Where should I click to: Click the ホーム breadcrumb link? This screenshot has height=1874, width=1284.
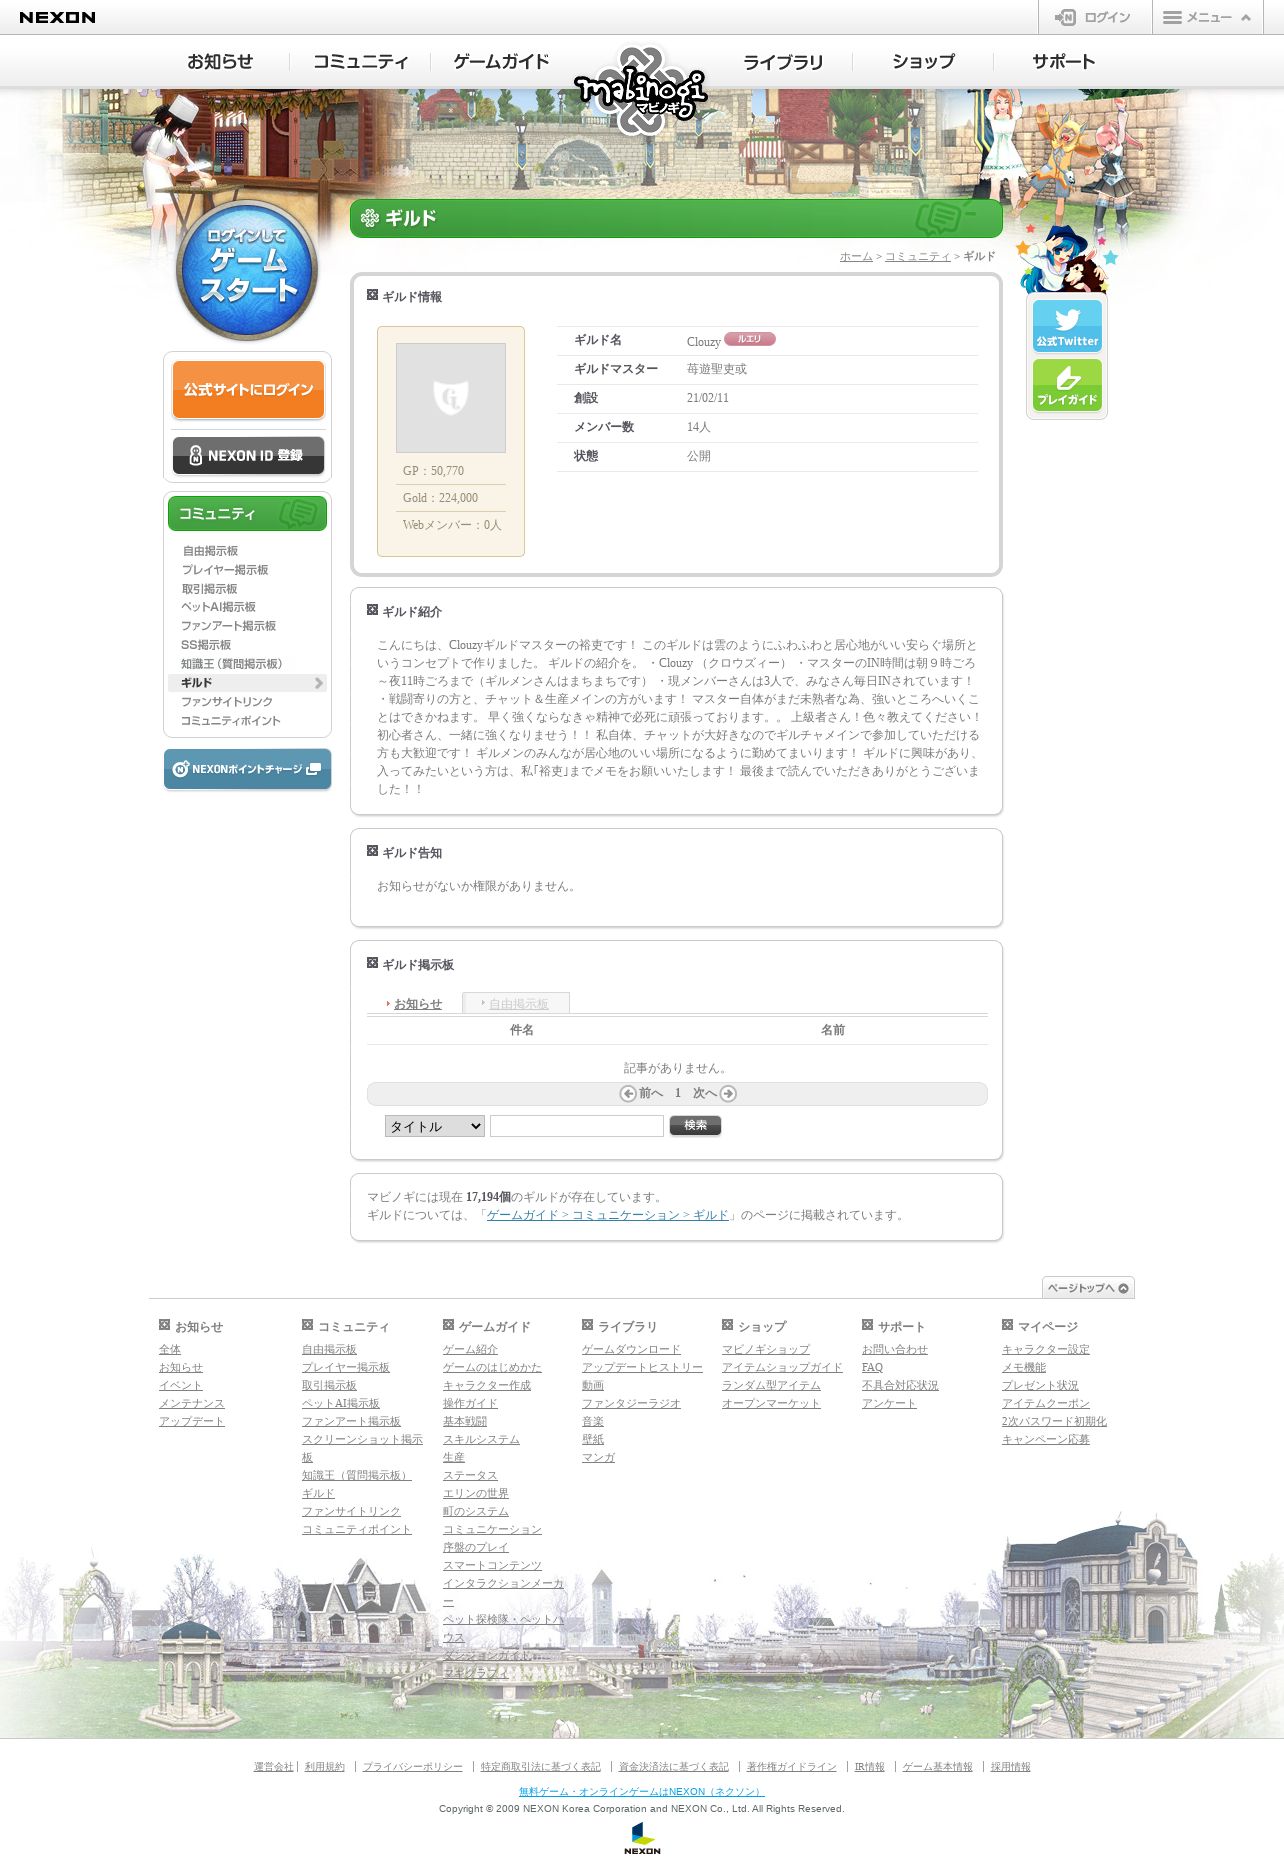pos(856,257)
